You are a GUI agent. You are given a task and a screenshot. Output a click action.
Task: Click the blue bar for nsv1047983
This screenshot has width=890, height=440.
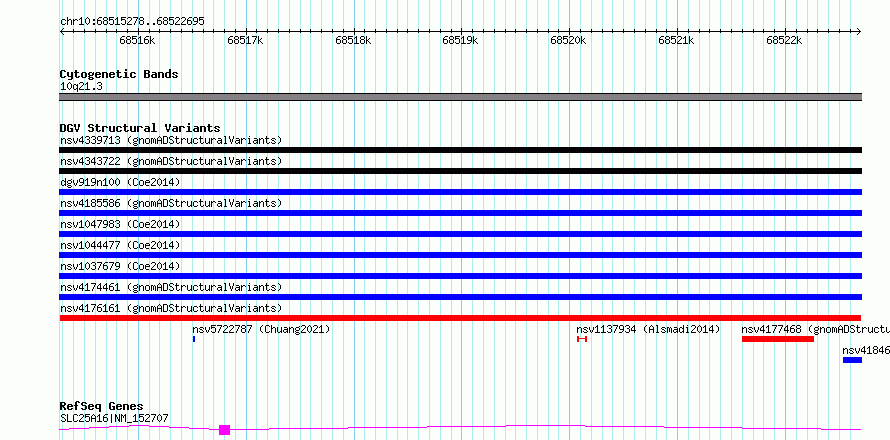click(460, 234)
